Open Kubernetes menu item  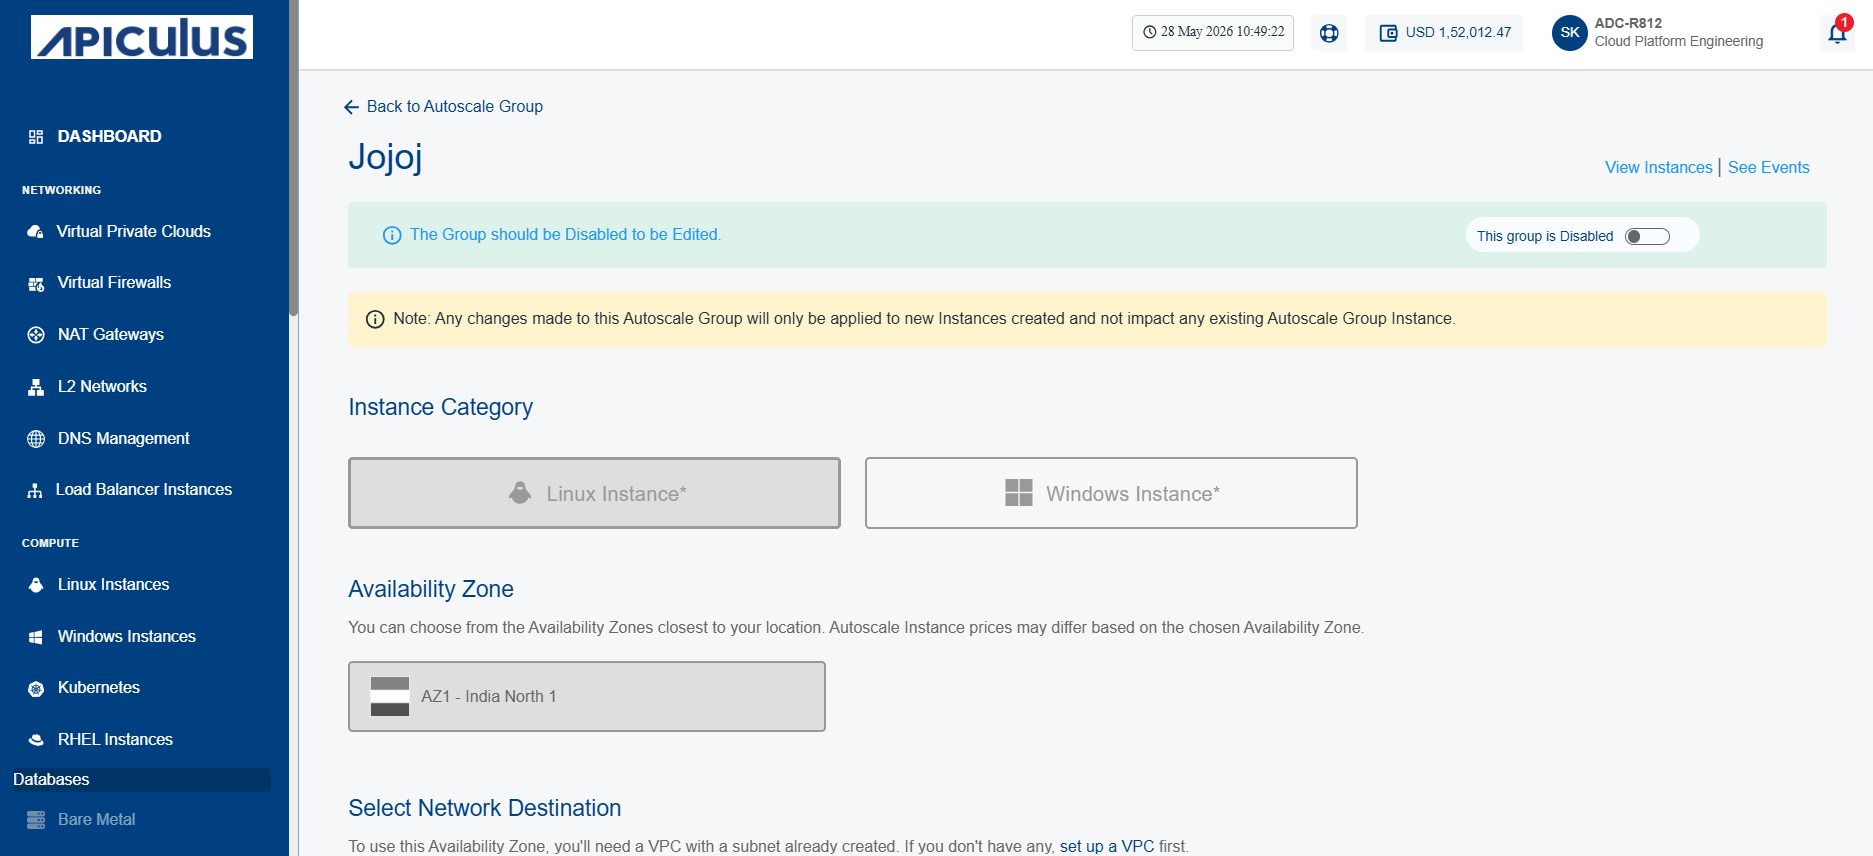tap(99, 687)
